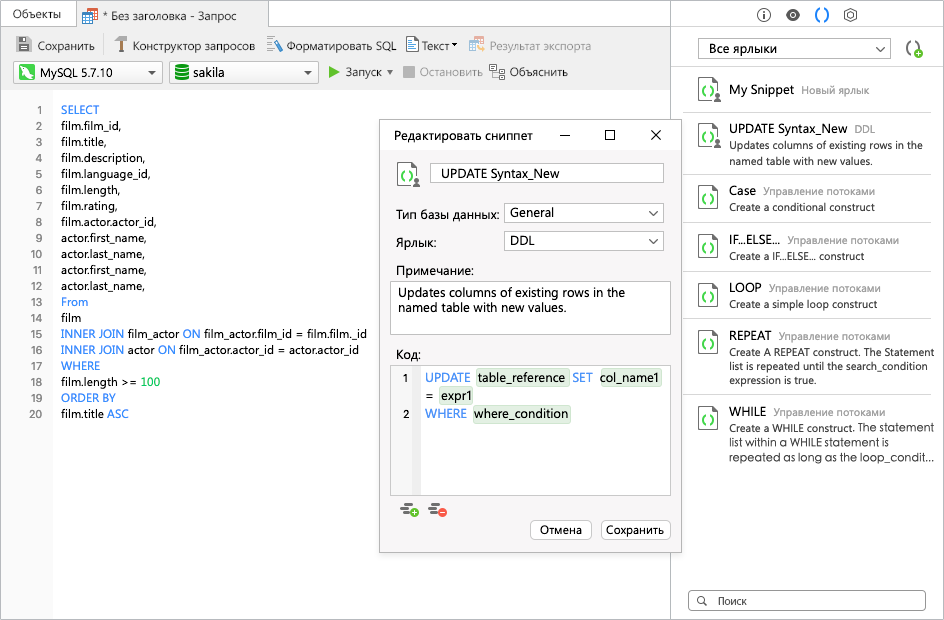Cancel editing with the Отмена button
944x620 pixels.
tap(560, 530)
